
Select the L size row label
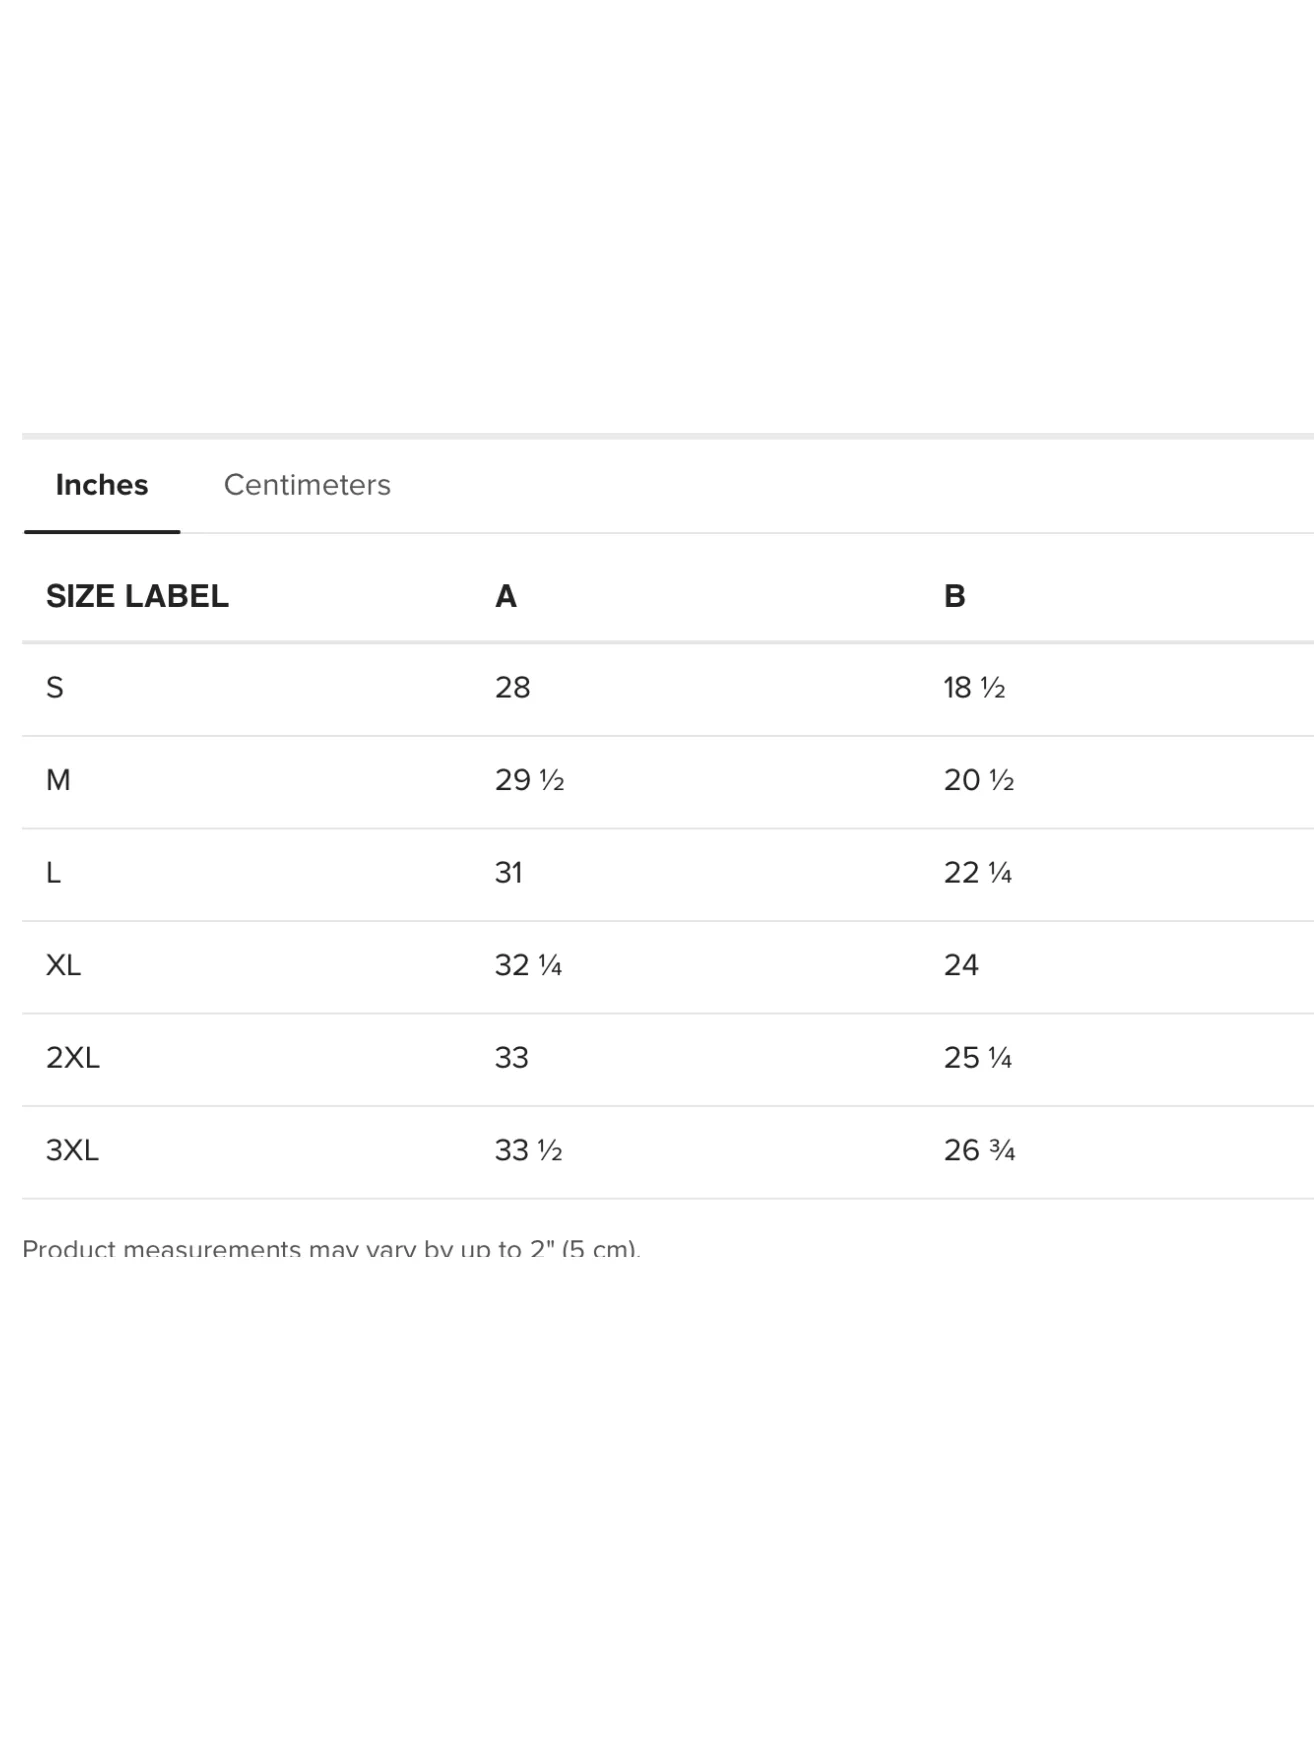pyautogui.click(x=54, y=873)
